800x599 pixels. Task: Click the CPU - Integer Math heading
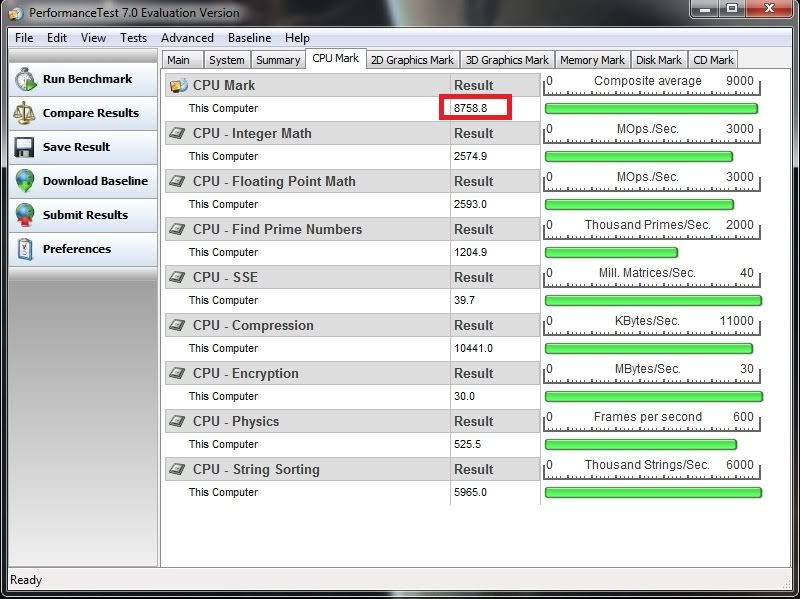coord(252,133)
